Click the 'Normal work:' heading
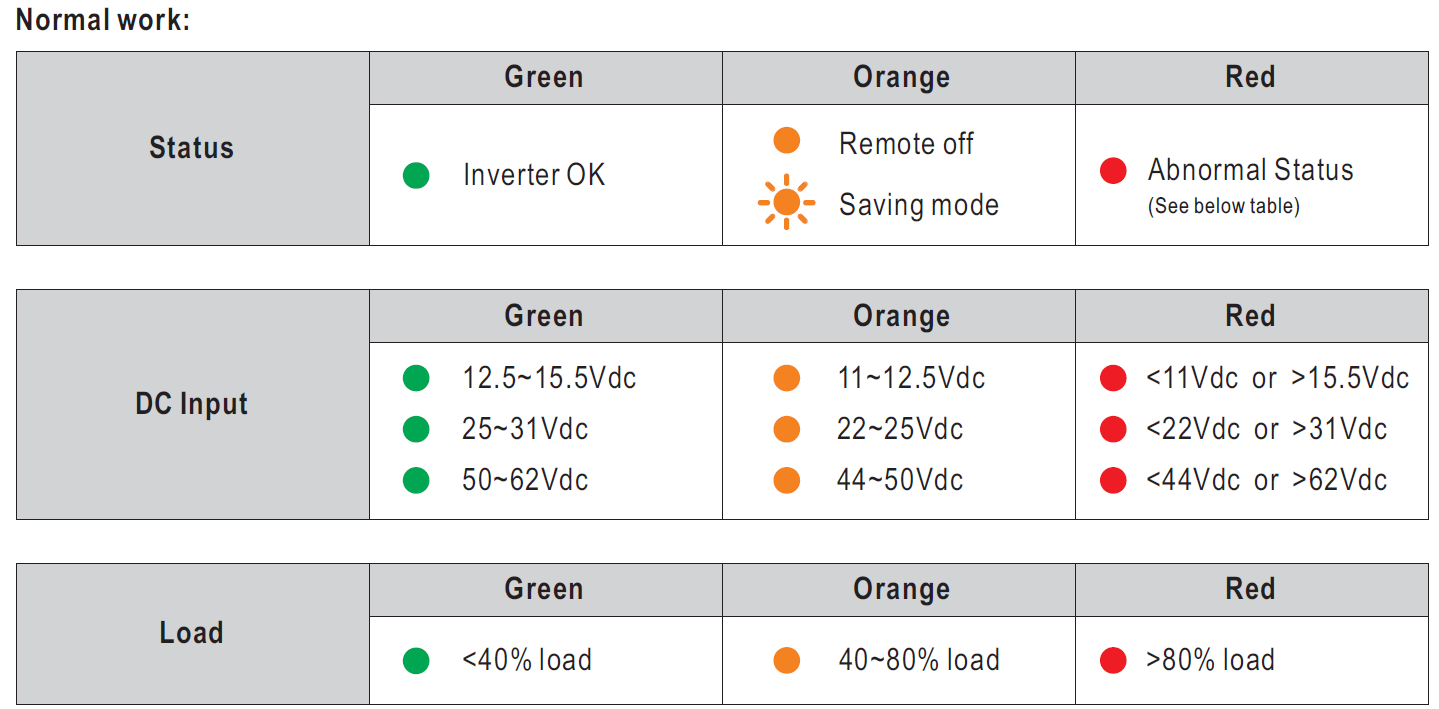1439x709 pixels. pyautogui.click(x=103, y=19)
